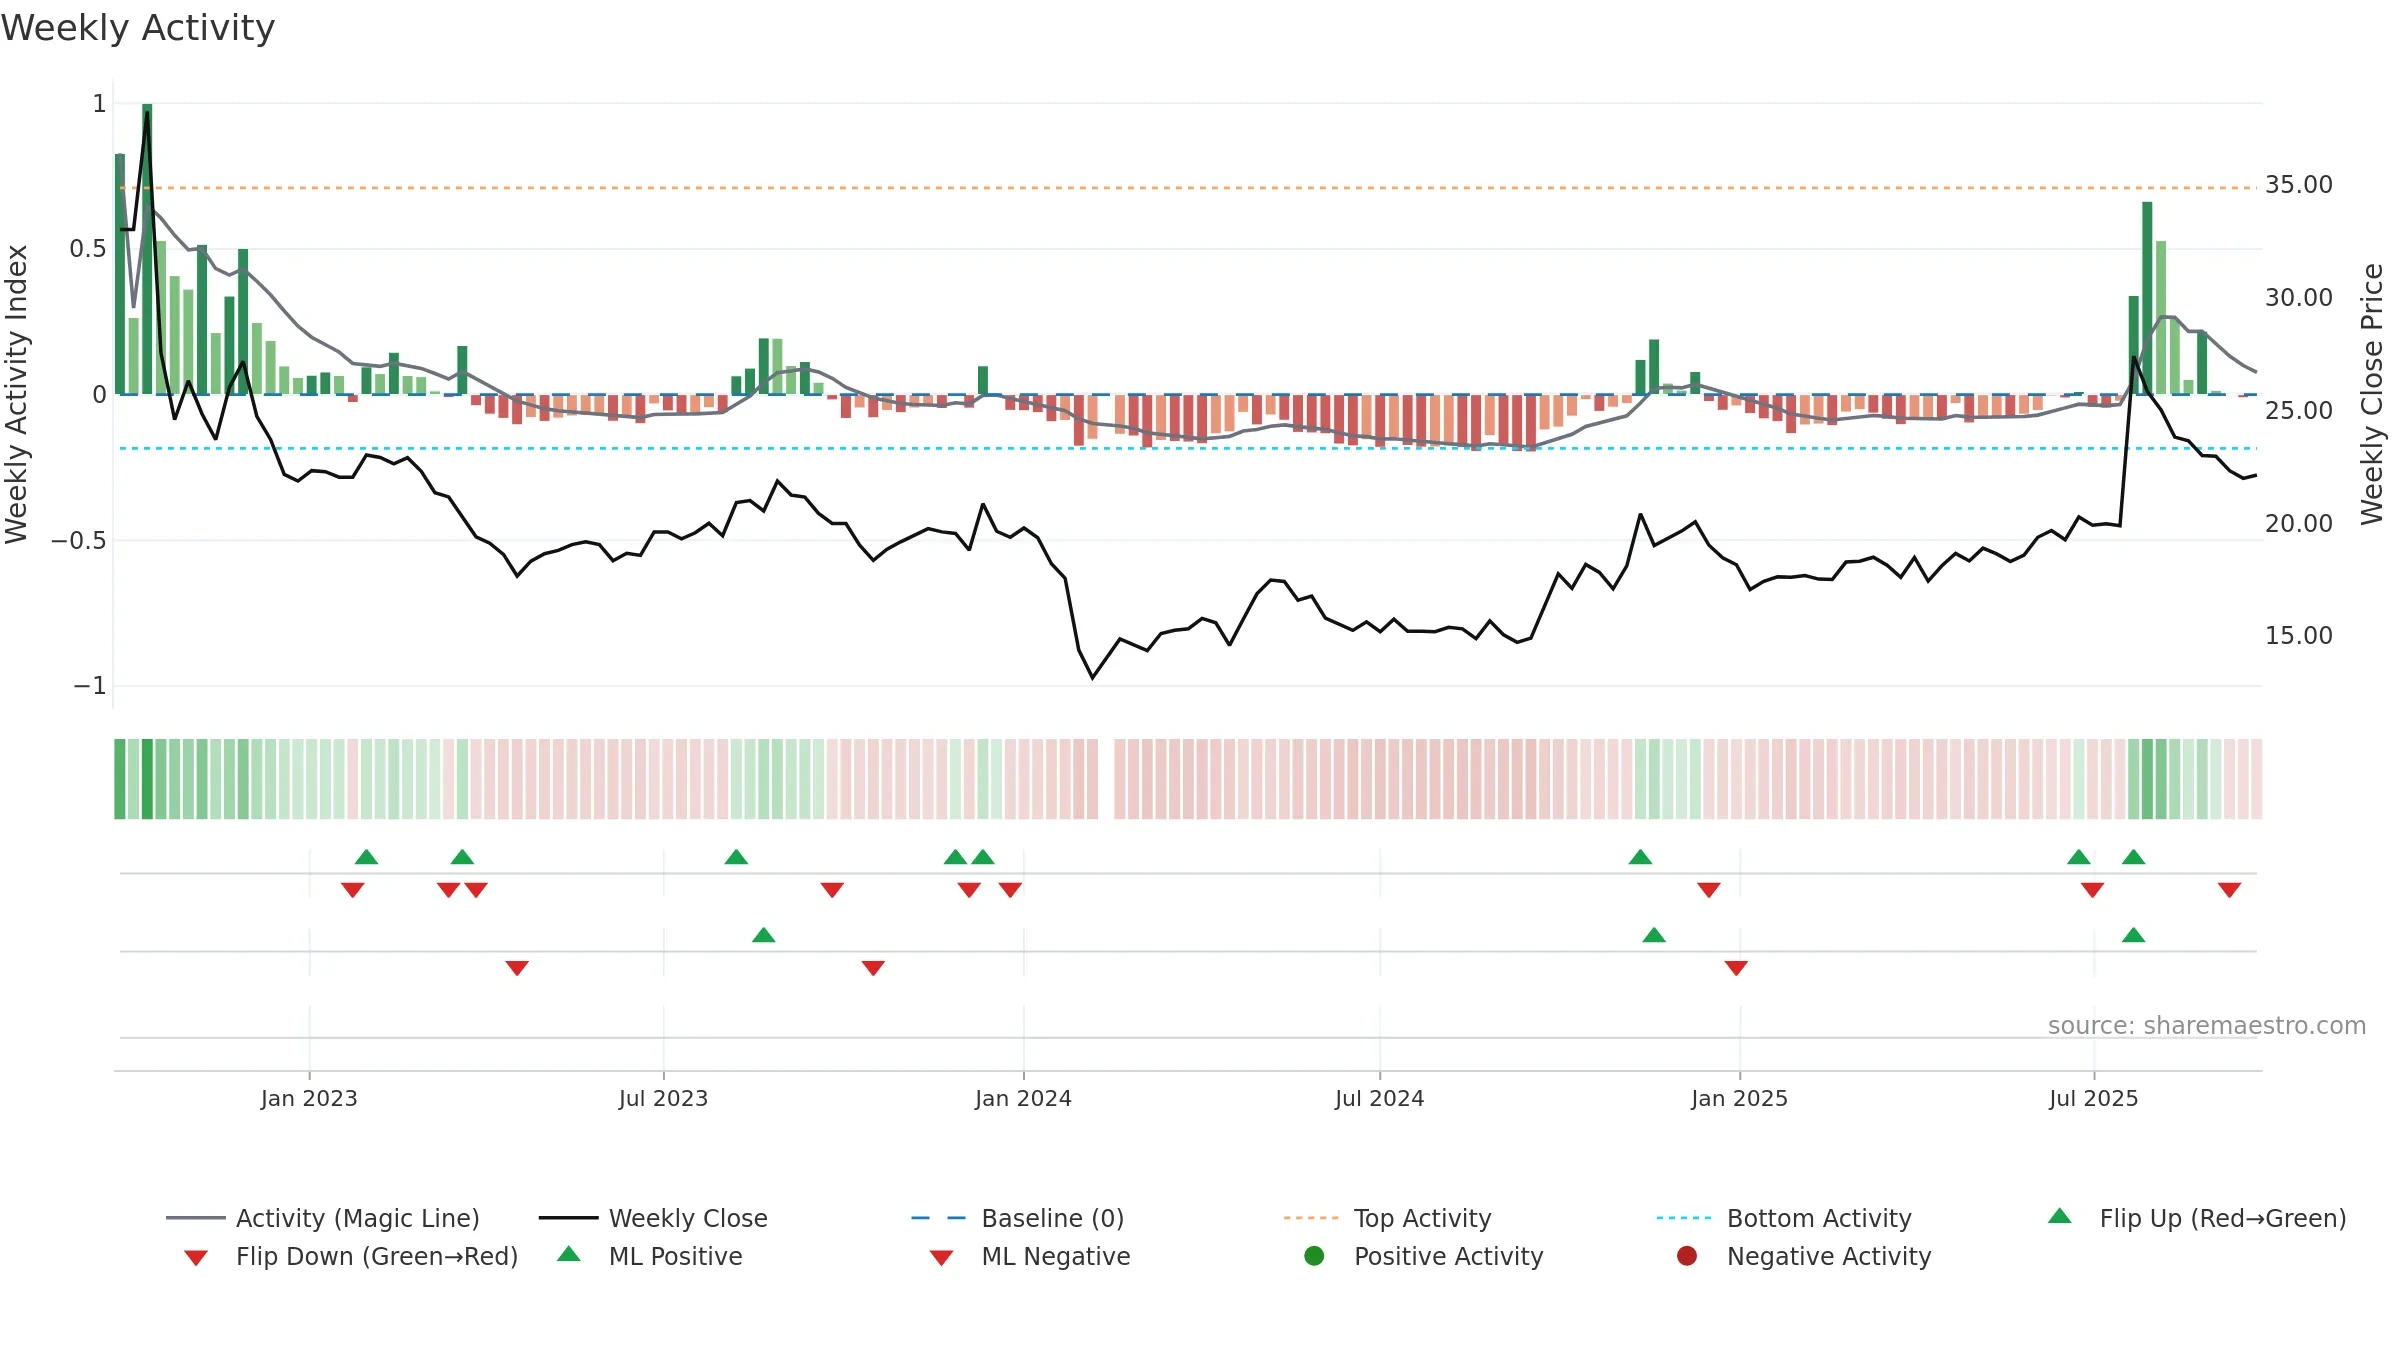Click the ML Negative legend label
Image resolution: width=2400 pixels, height=1350 pixels.
(x=1056, y=1256)
